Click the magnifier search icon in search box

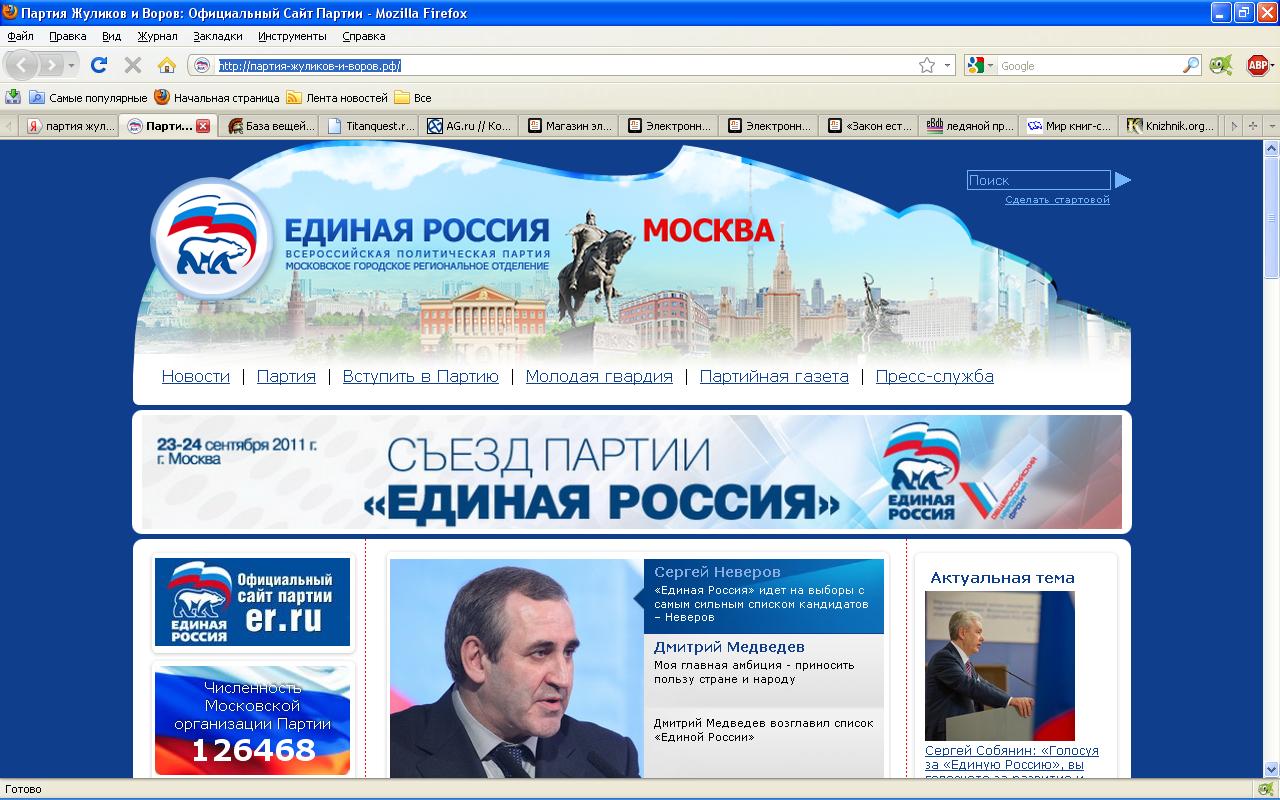pyautogui.click(x=1191, y=66)
